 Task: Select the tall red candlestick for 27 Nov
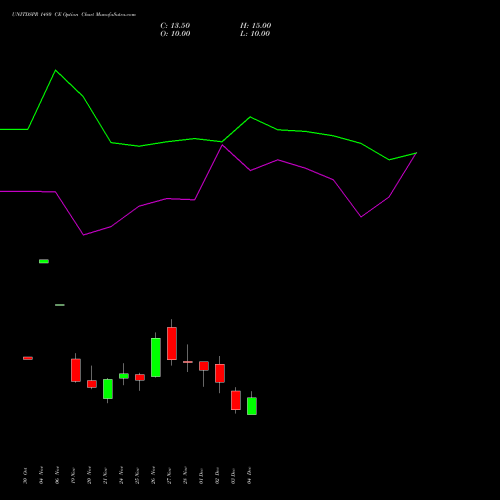[172, 343]
